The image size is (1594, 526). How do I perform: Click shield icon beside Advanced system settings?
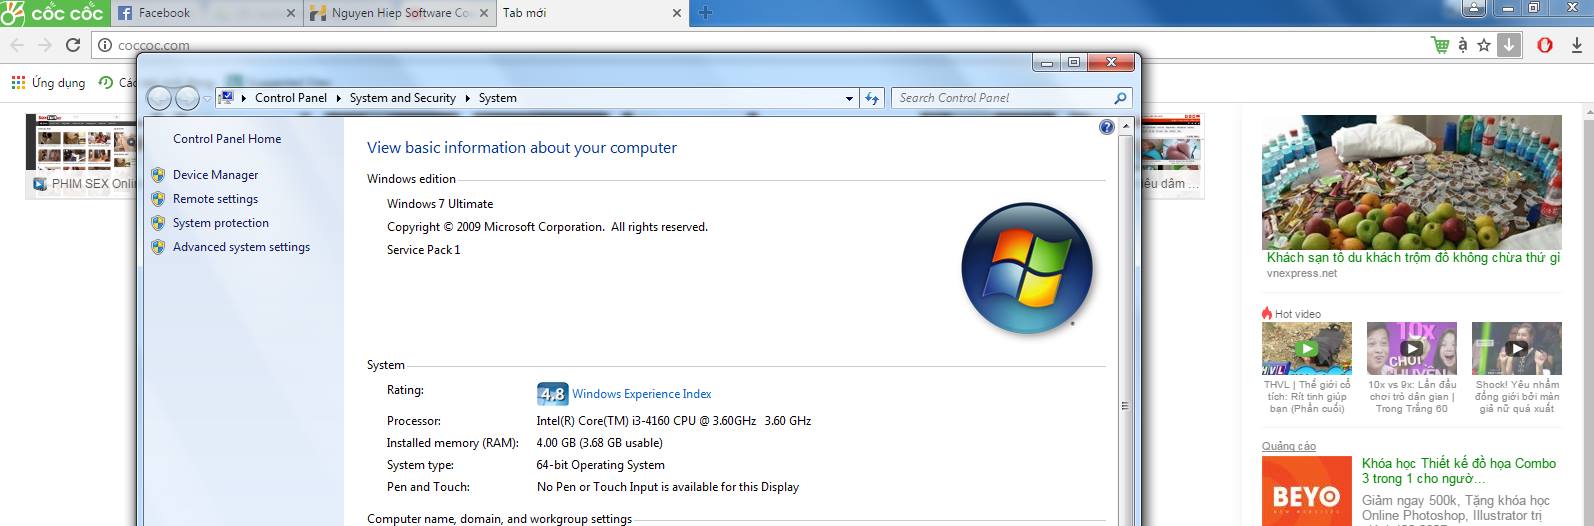[x=158, y=247]
